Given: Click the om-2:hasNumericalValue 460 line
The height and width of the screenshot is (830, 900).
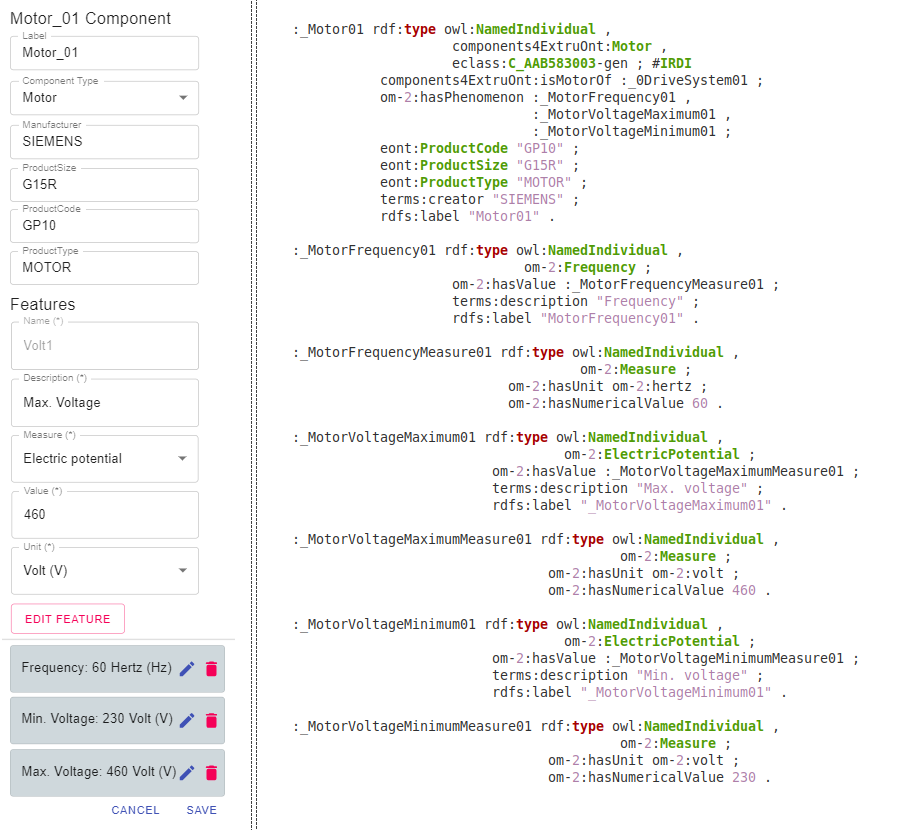Looking at the screenshot, I should click(659, 590).
